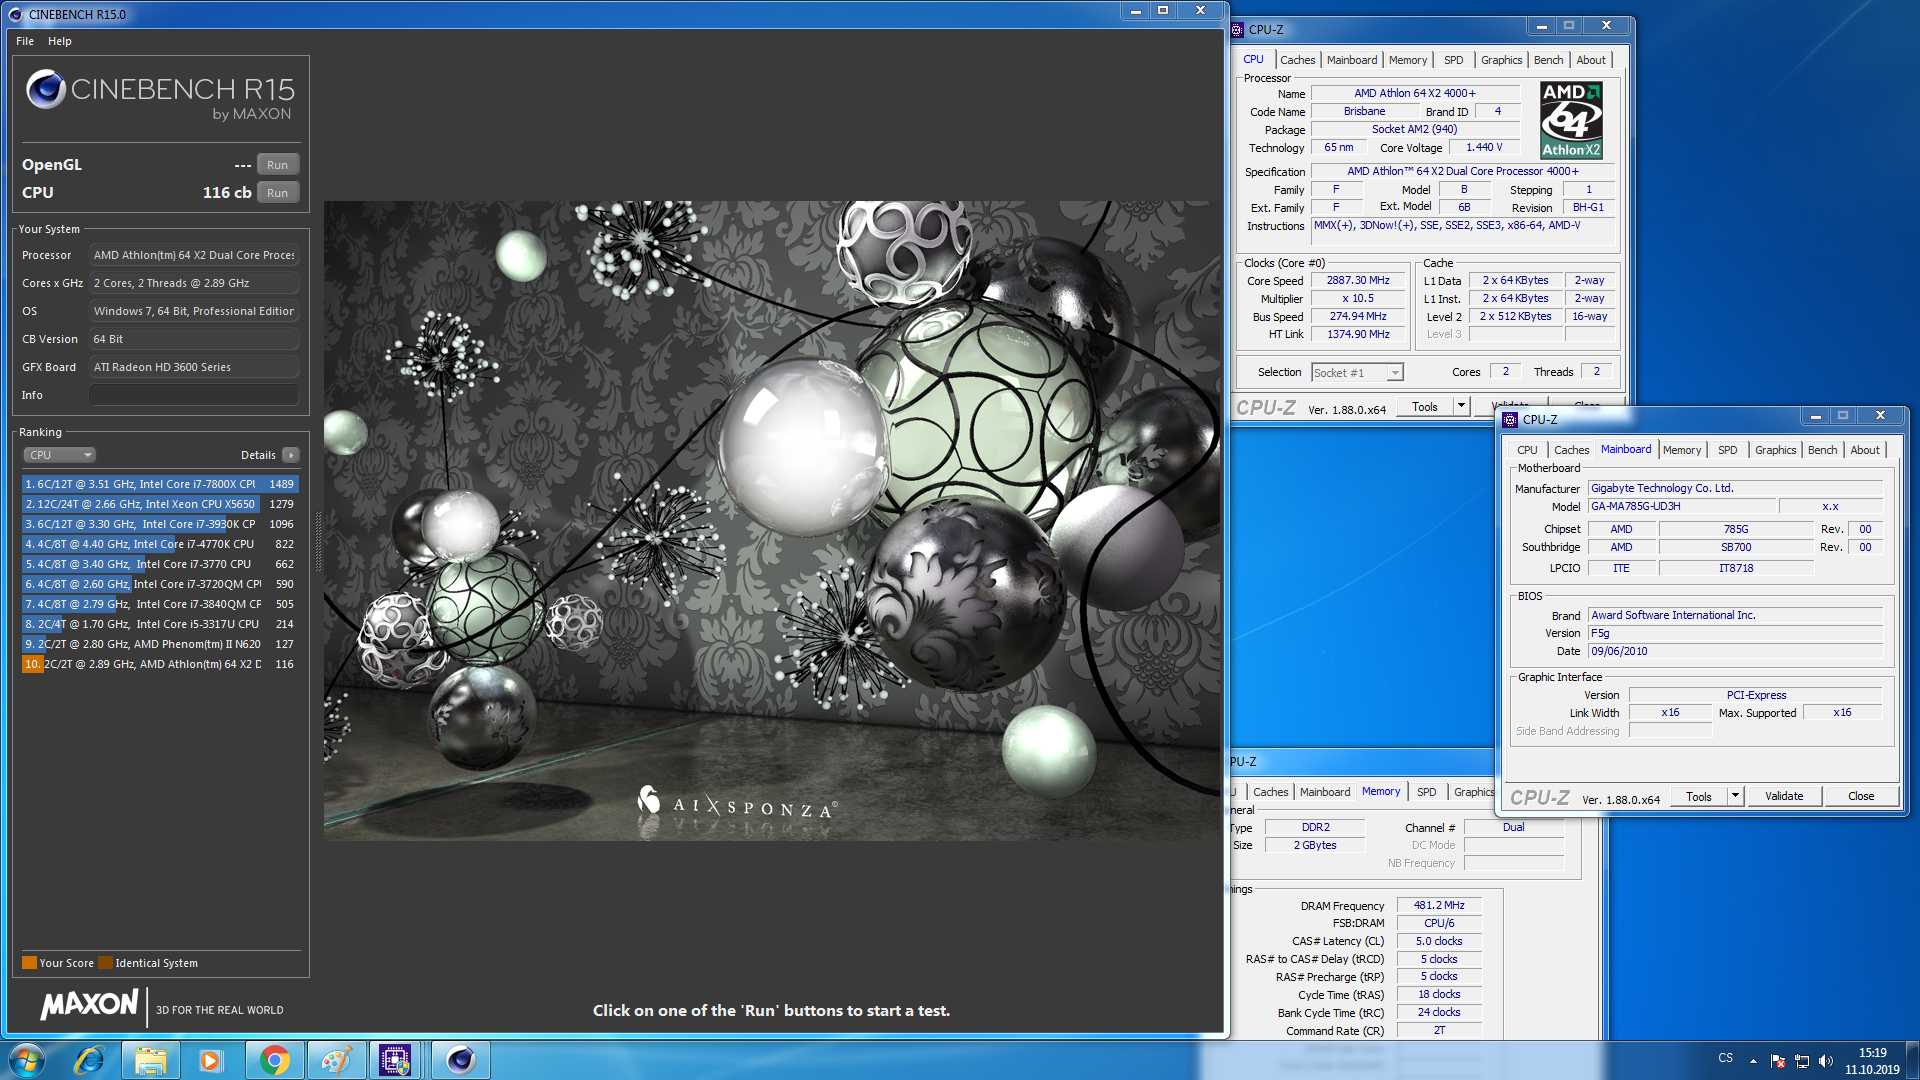Click Close button in Mainboard CPU-Z window
This screenshot has height=1080, width=1920.
[x=1861, y=797]
